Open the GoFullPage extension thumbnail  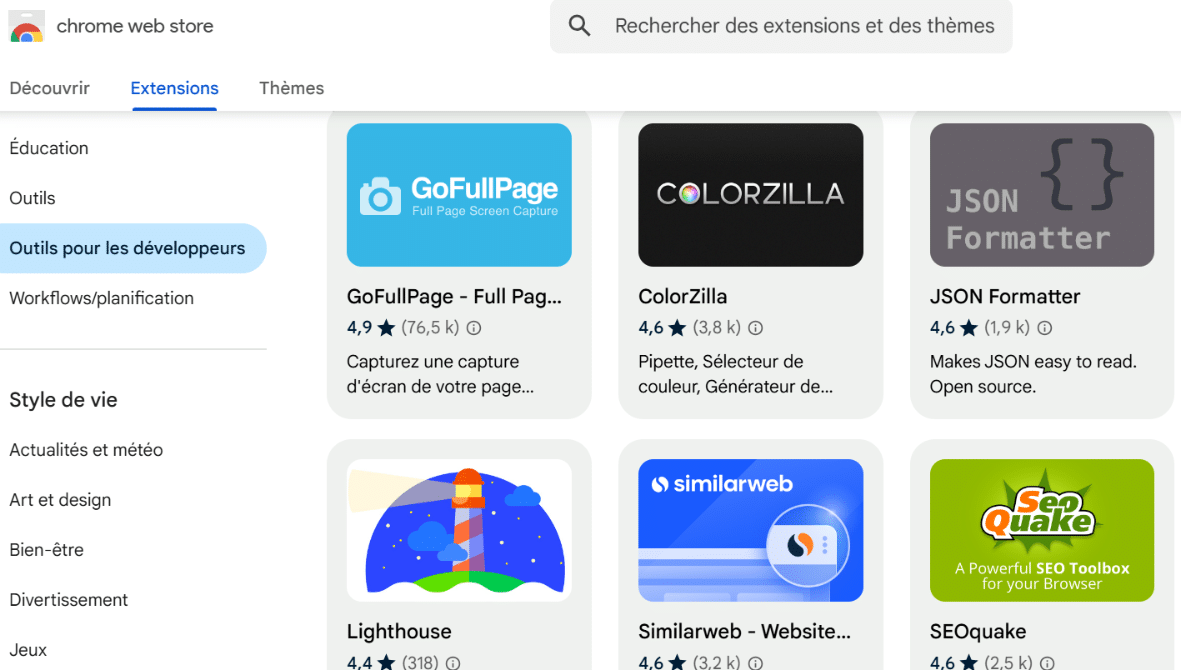[x=458, y=195]
